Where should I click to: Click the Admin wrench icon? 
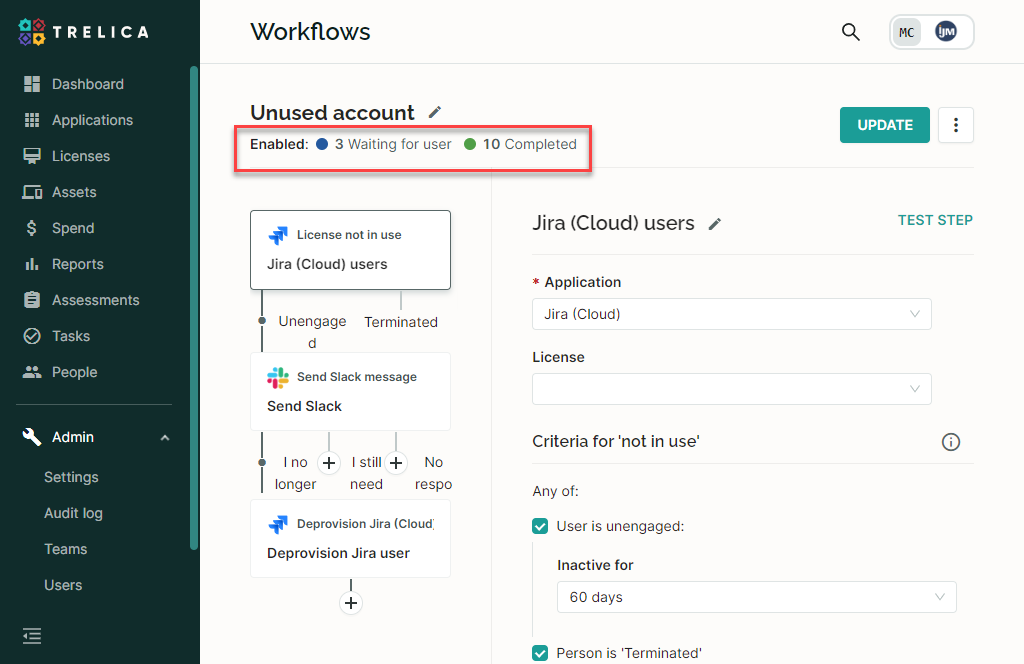click(31, 437)
